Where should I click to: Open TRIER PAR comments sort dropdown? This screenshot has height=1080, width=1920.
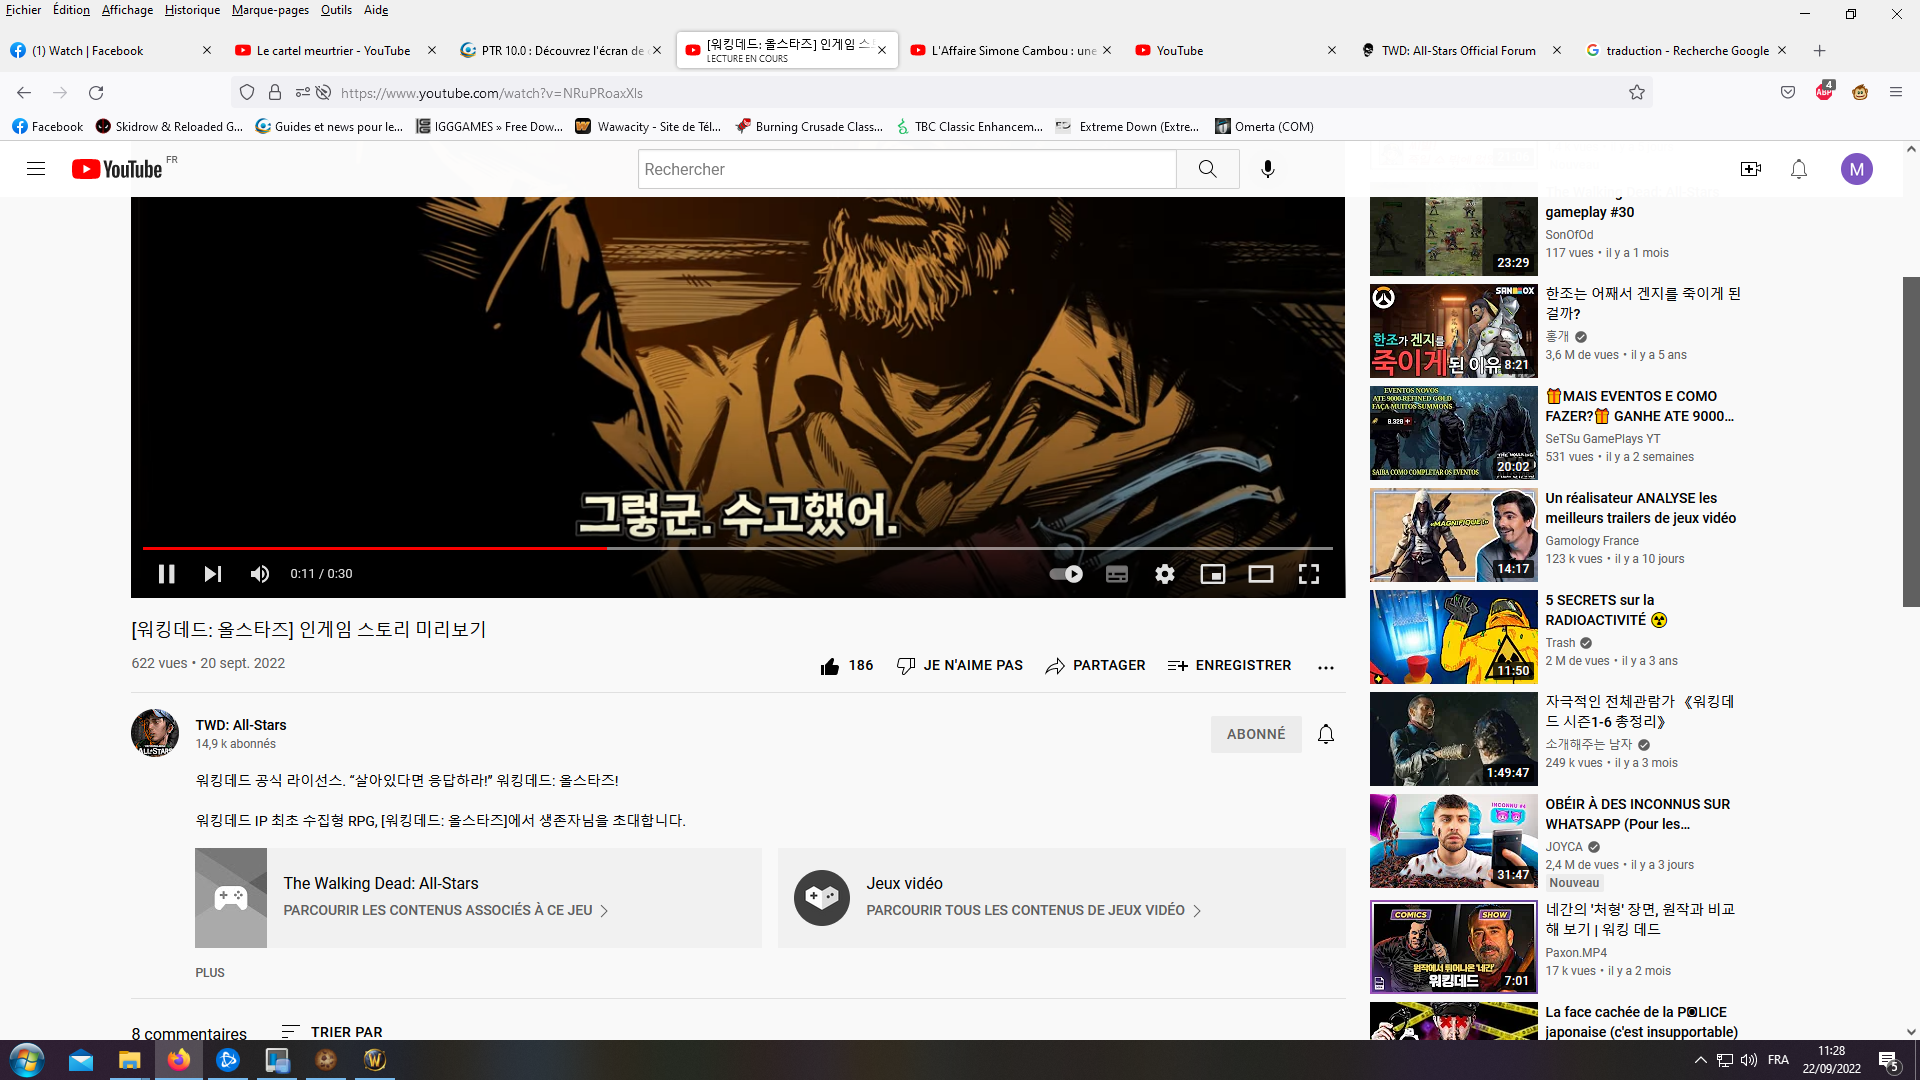click(333, 1031)
